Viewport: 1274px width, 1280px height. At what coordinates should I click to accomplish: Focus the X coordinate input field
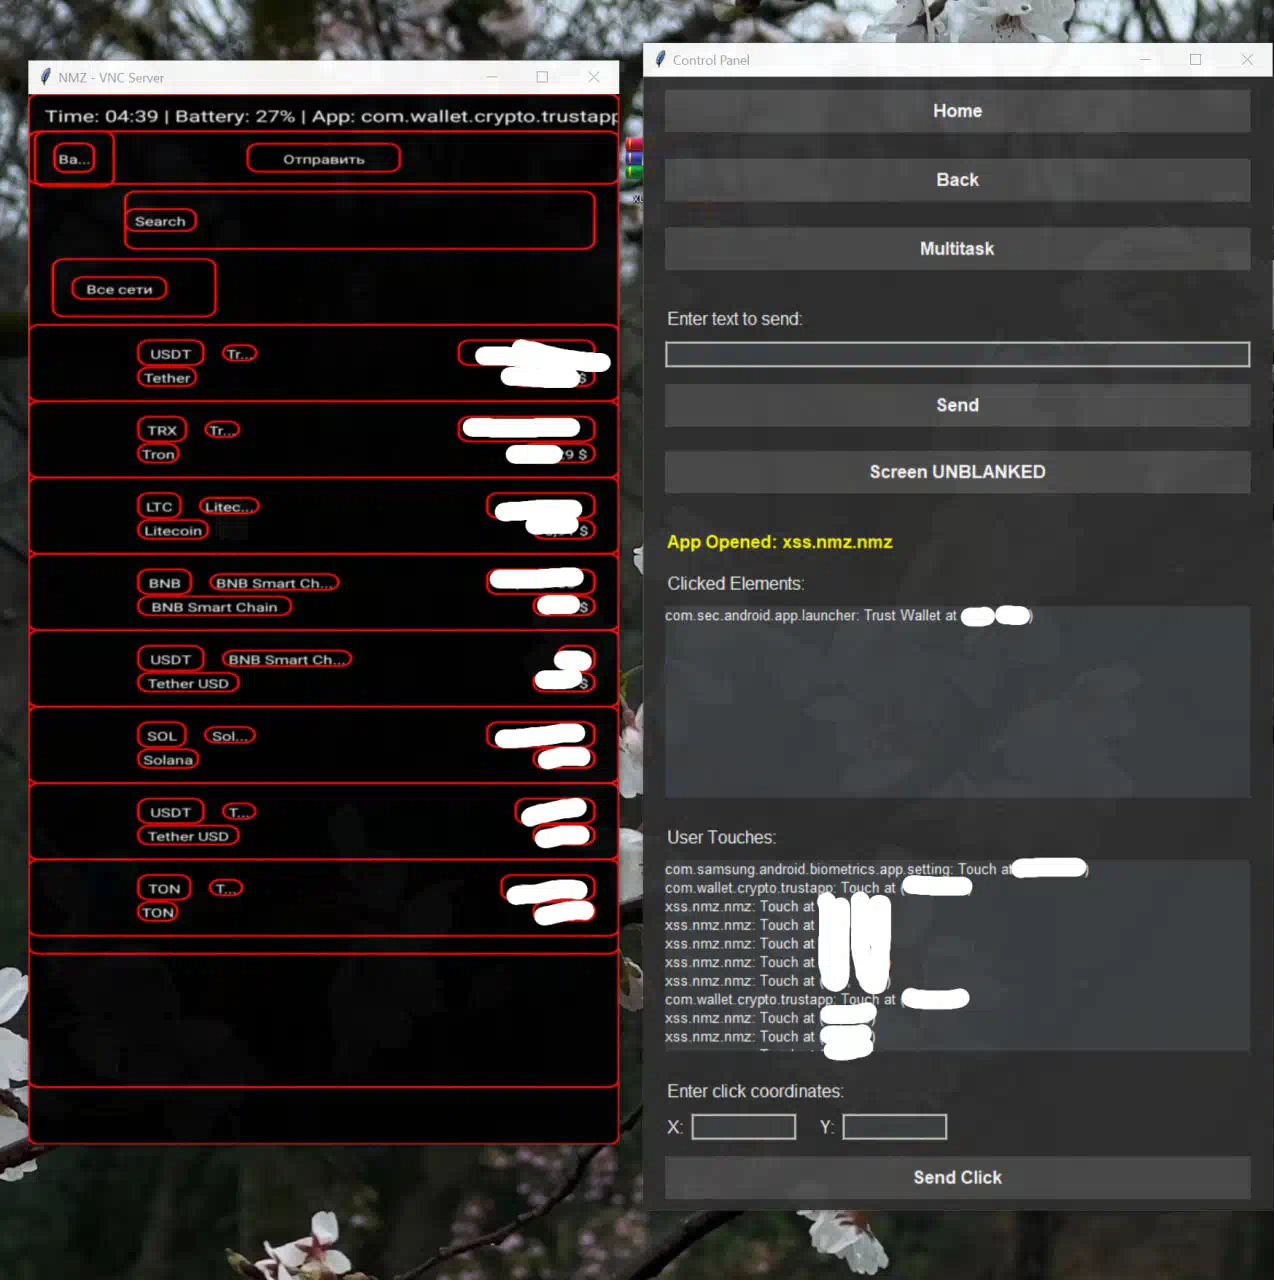(743, 1127)
